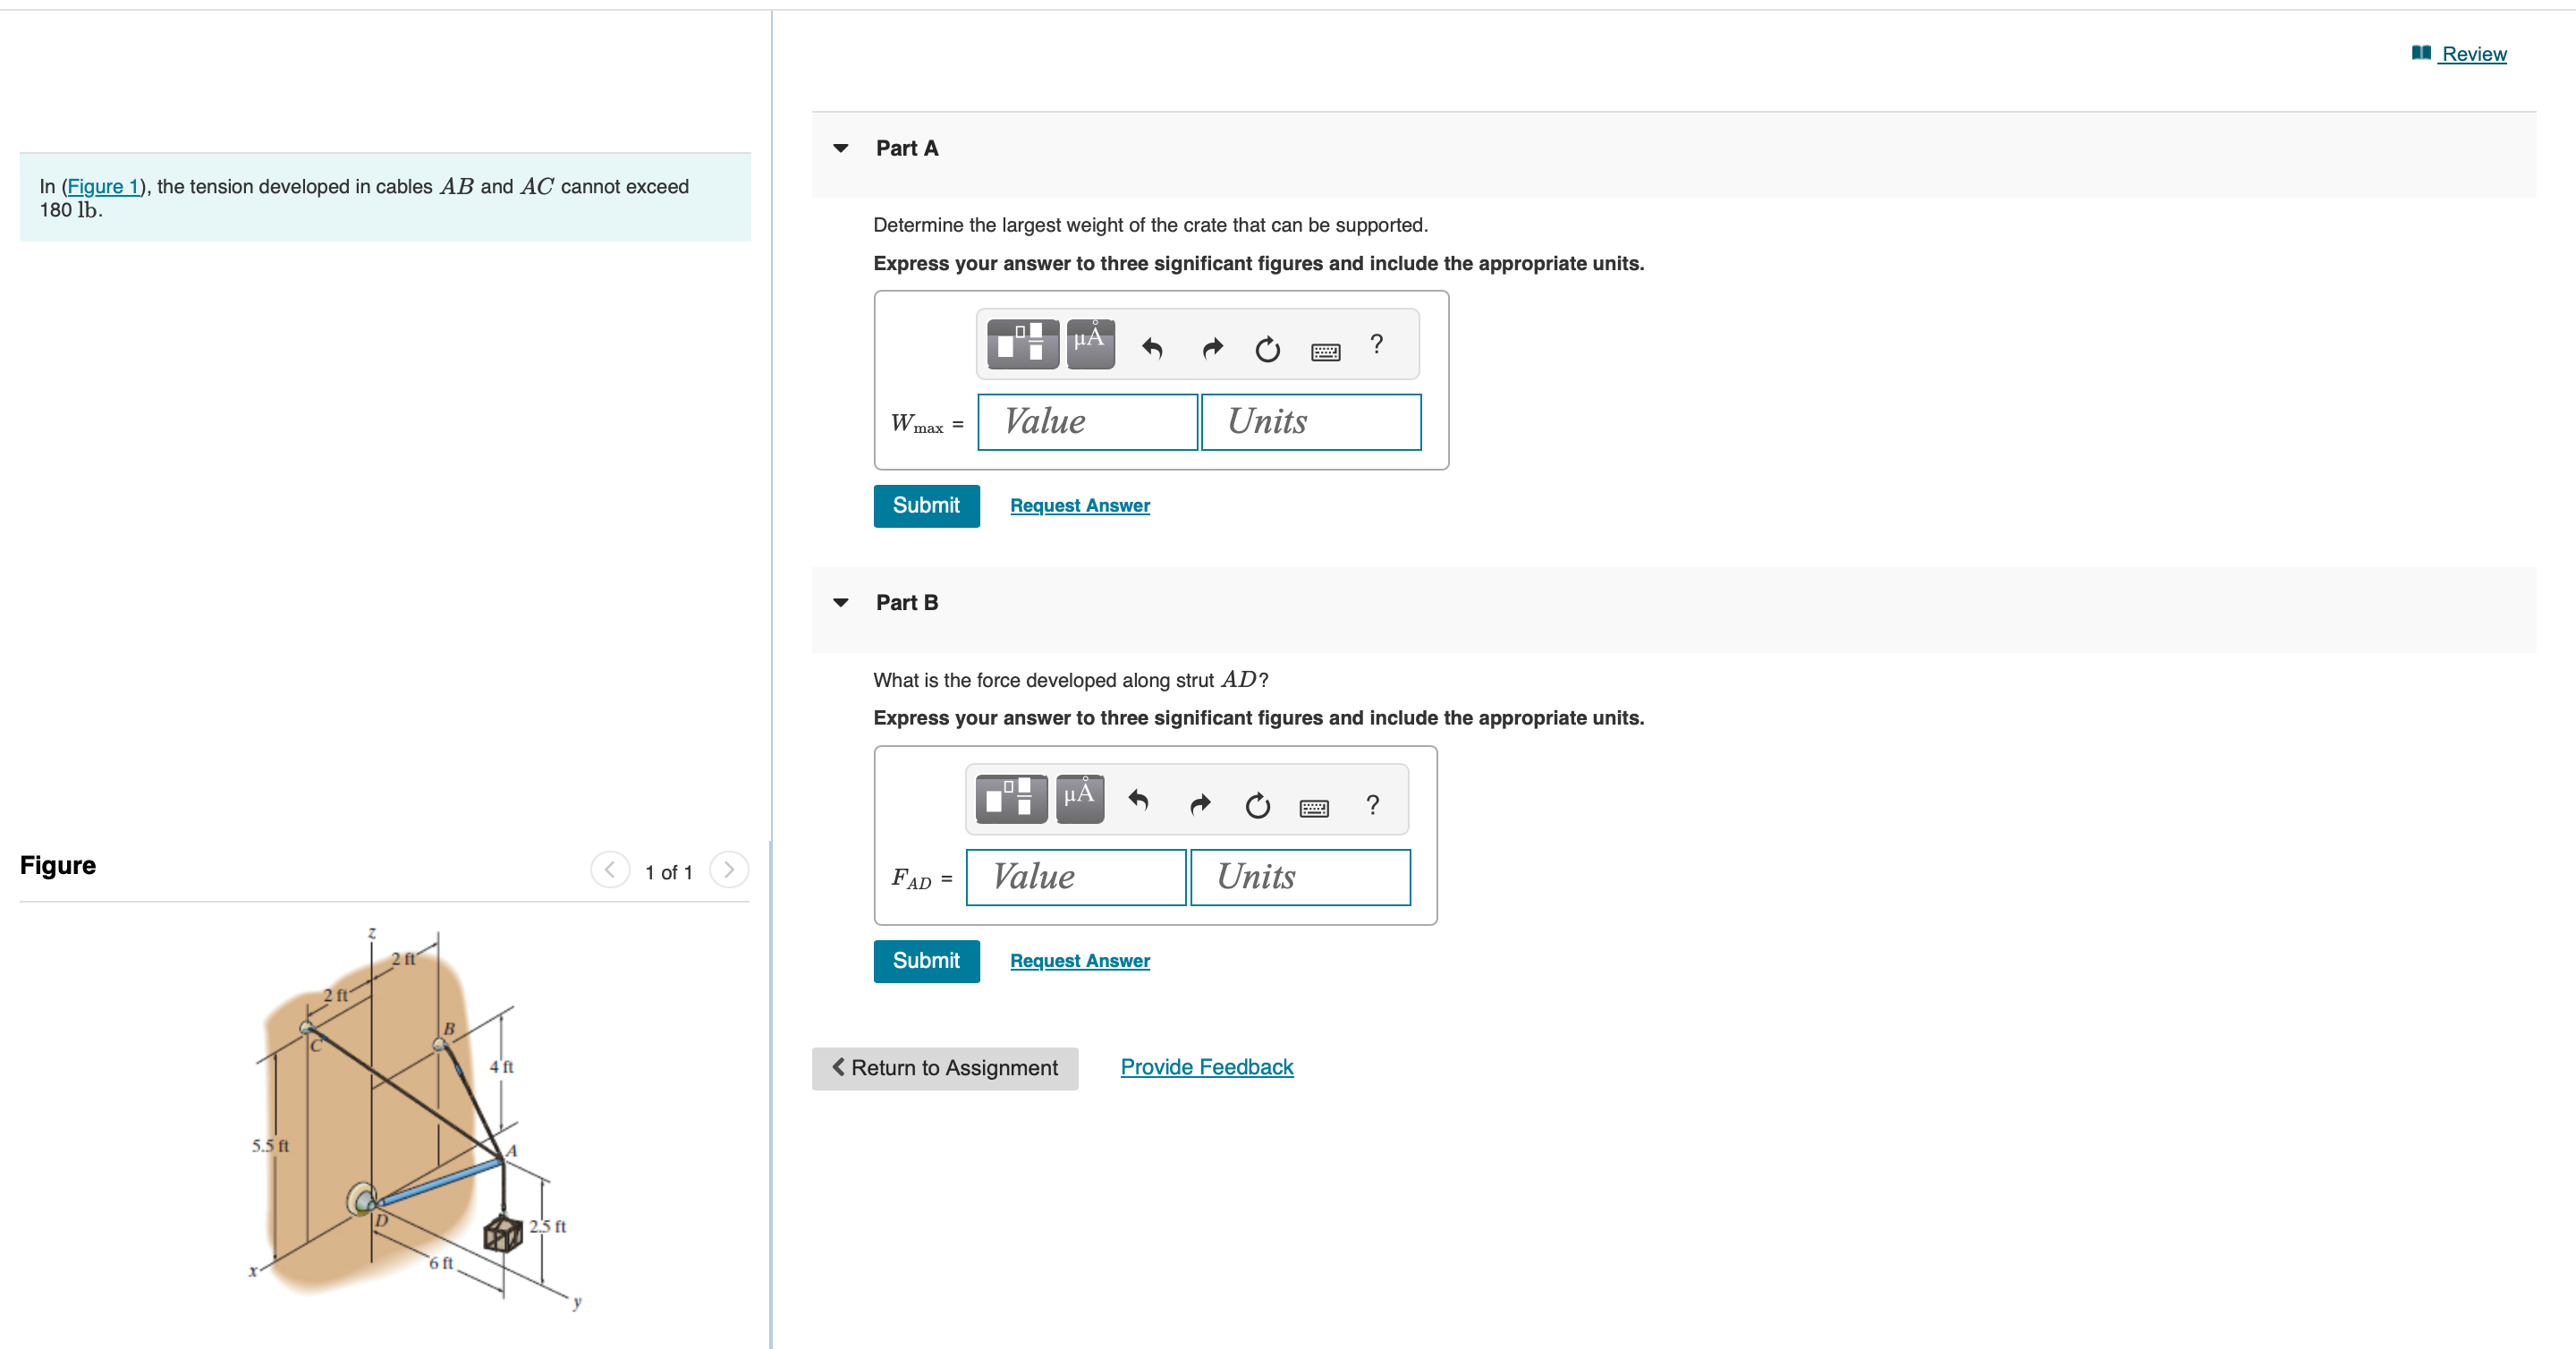2576x1349 pixels.
Task: Click the Wmax Value input field
Action: [1087, 422]
